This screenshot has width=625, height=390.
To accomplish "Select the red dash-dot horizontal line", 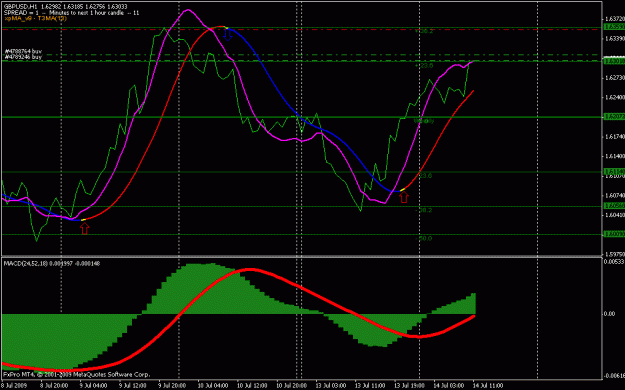I will click(301, 30).
